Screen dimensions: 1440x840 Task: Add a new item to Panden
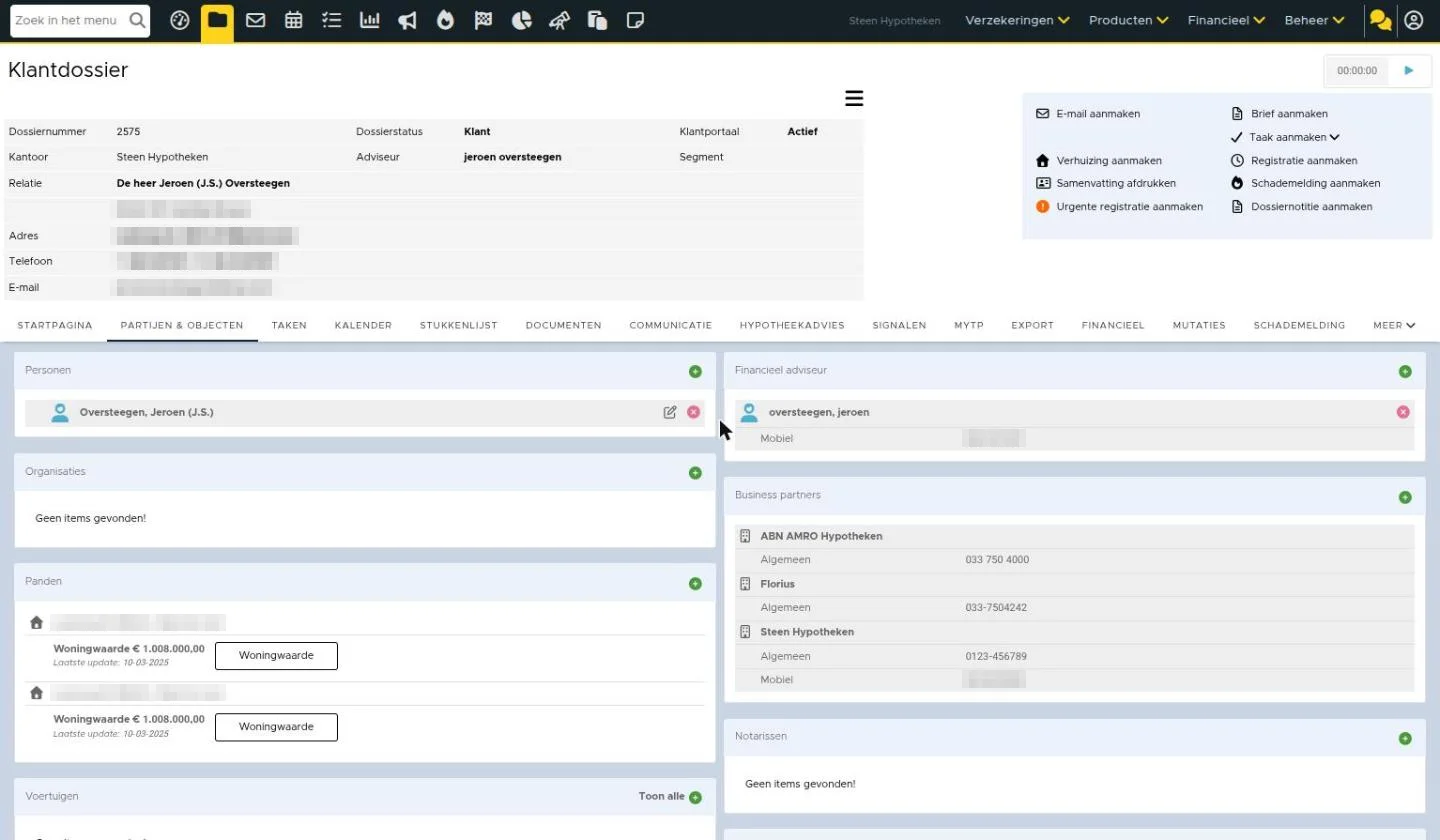pos(695,584)
